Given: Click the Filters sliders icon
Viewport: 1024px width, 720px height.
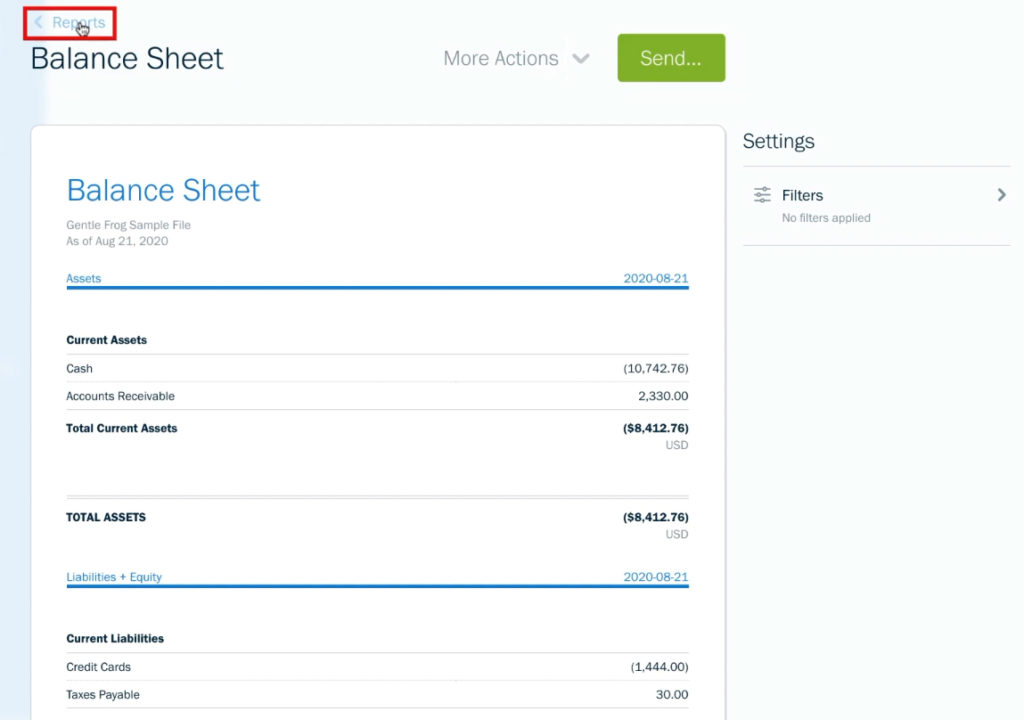Looking at the screenshot, I should coord(761,195).
